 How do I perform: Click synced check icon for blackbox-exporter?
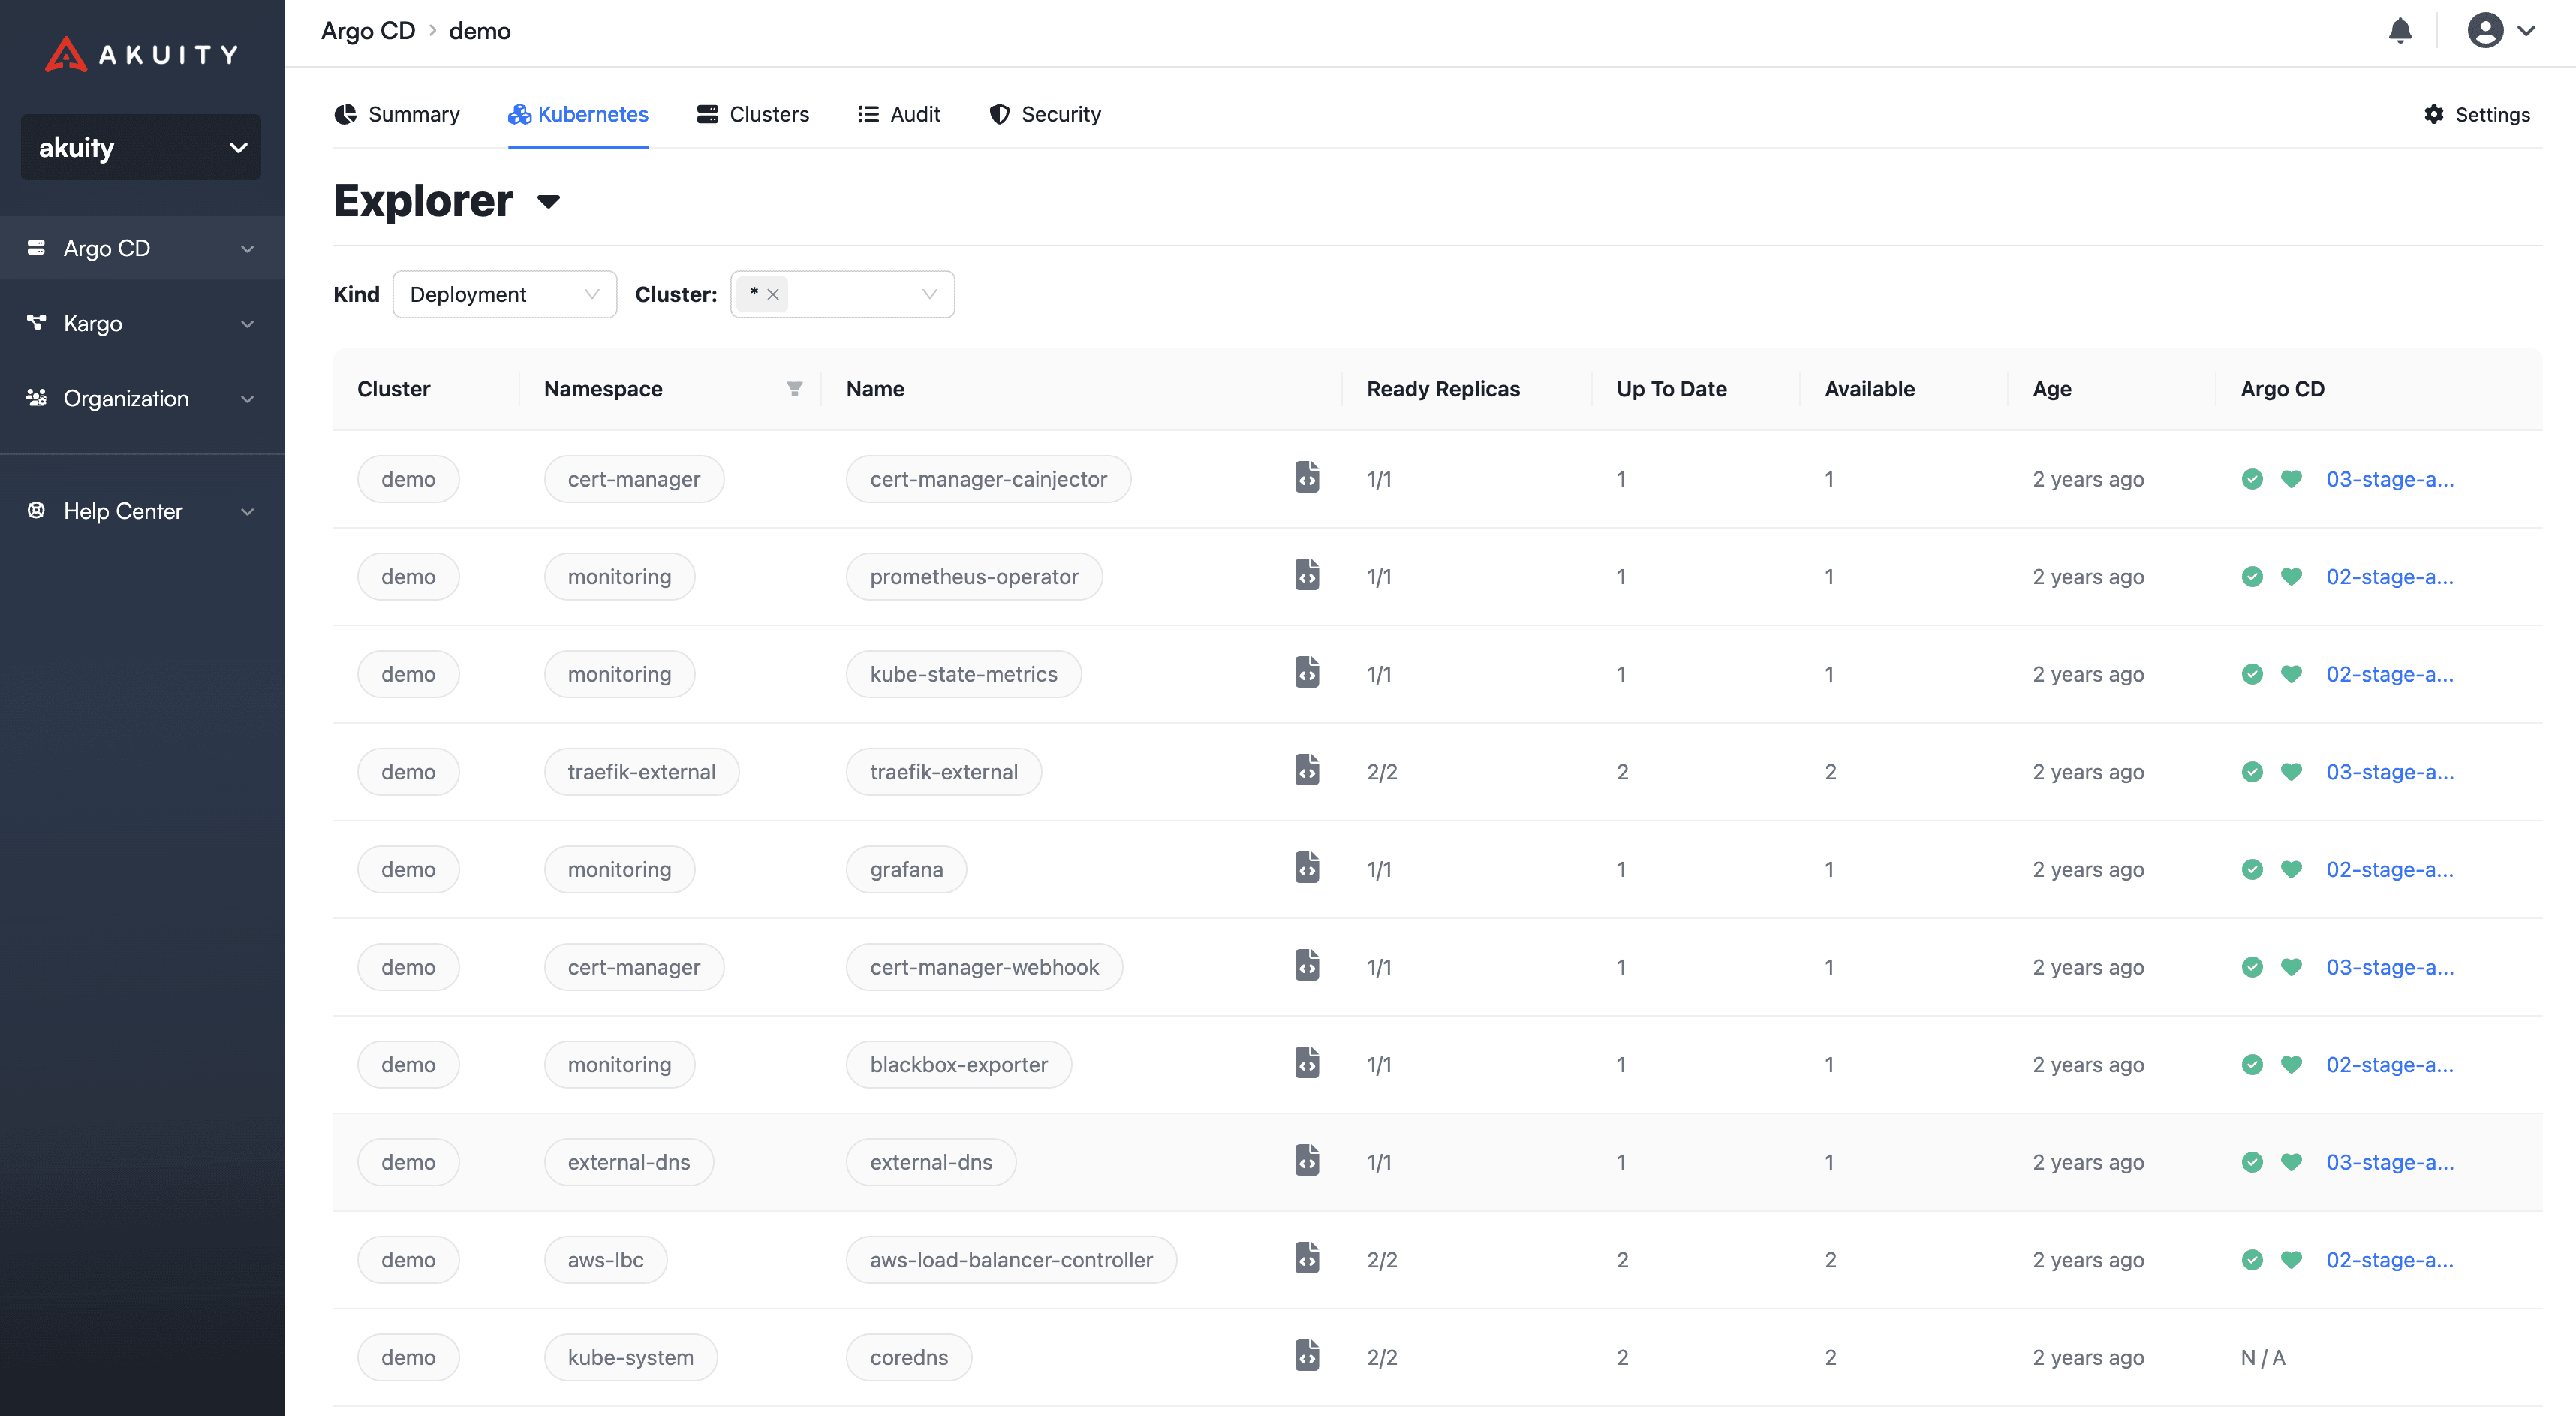2252,1065
